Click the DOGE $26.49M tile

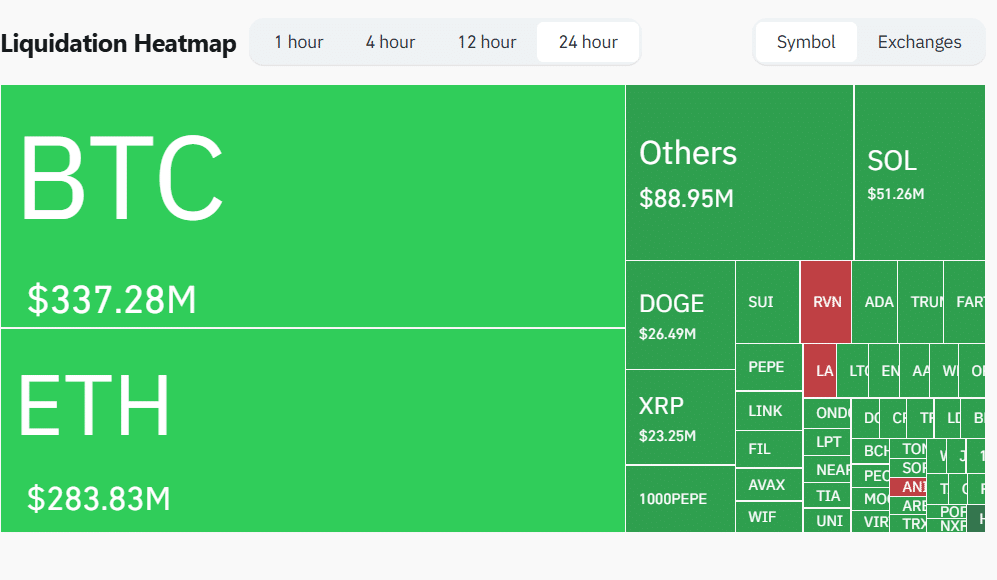680,315
